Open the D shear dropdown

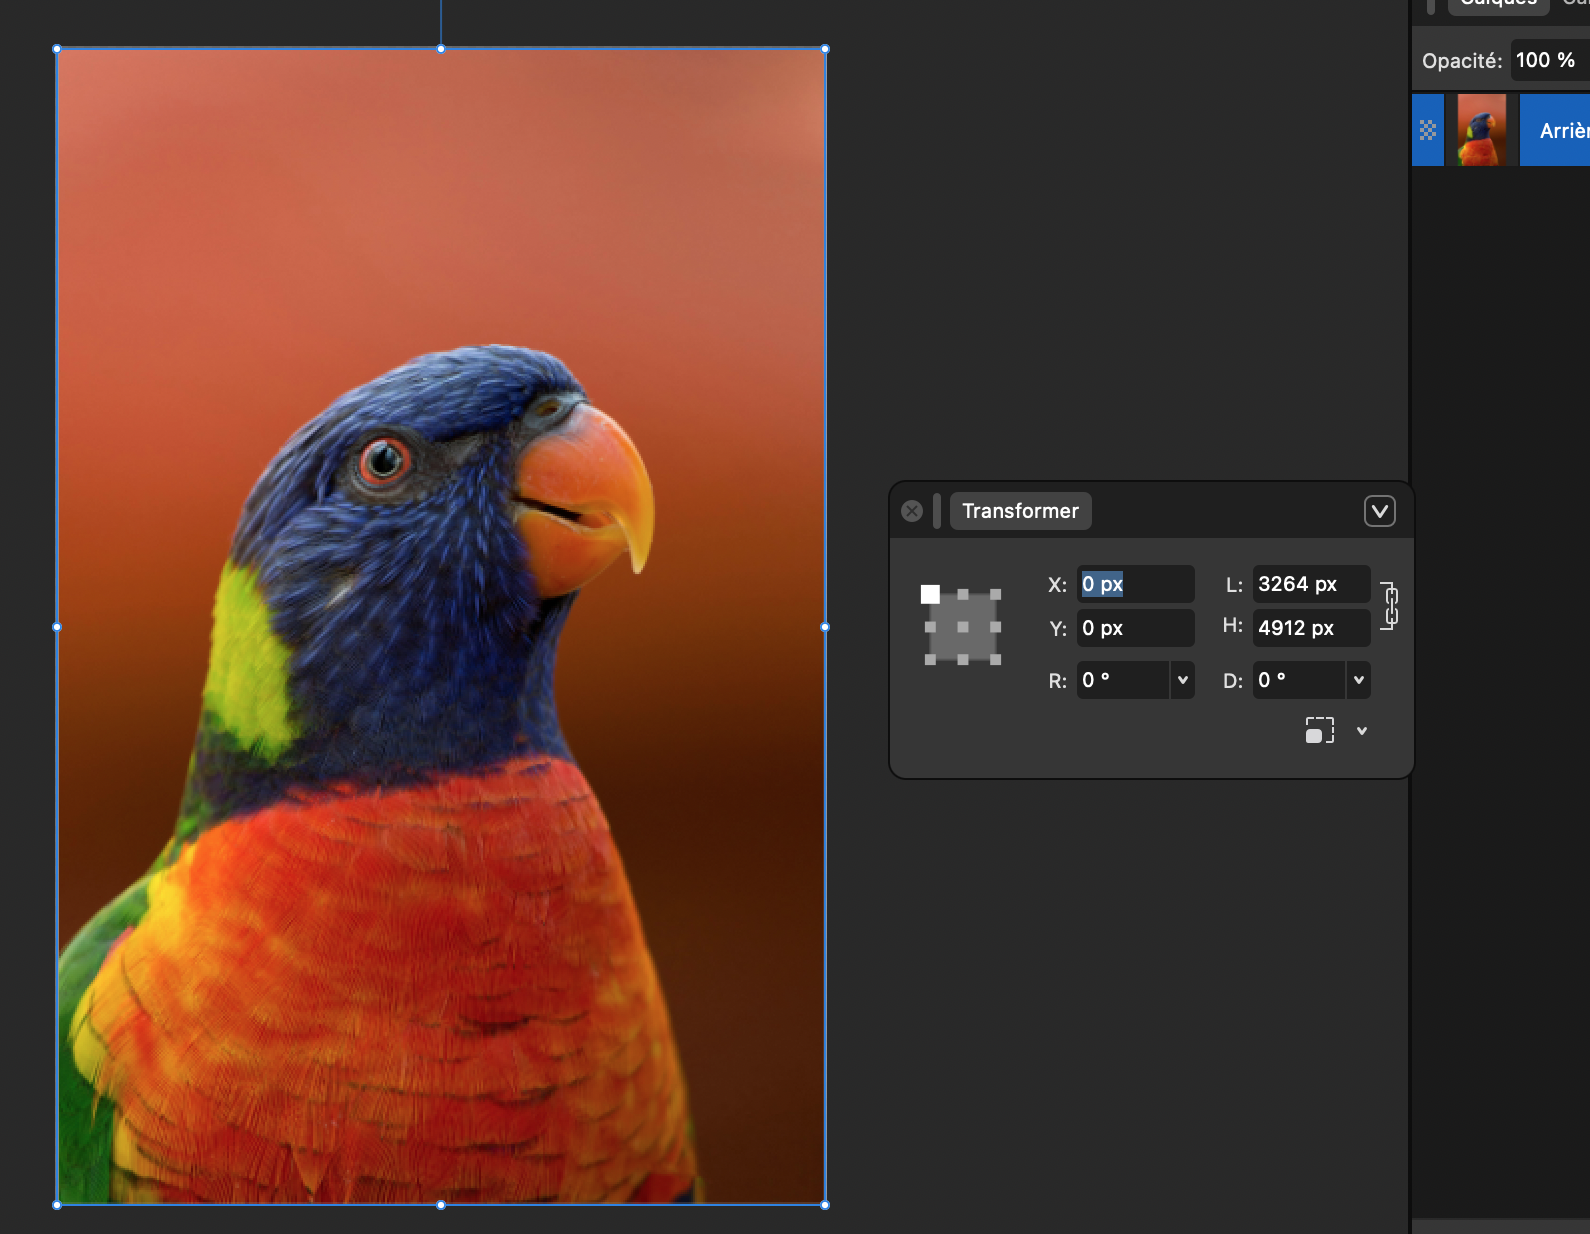1359,680
